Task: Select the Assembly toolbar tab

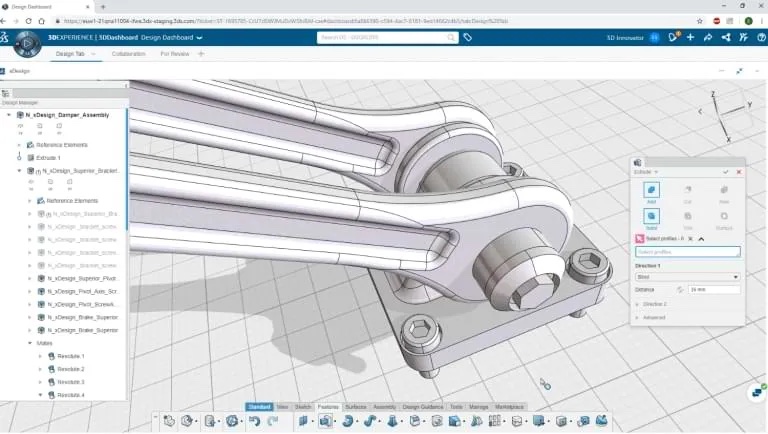Action: click(x=384, y=407)
